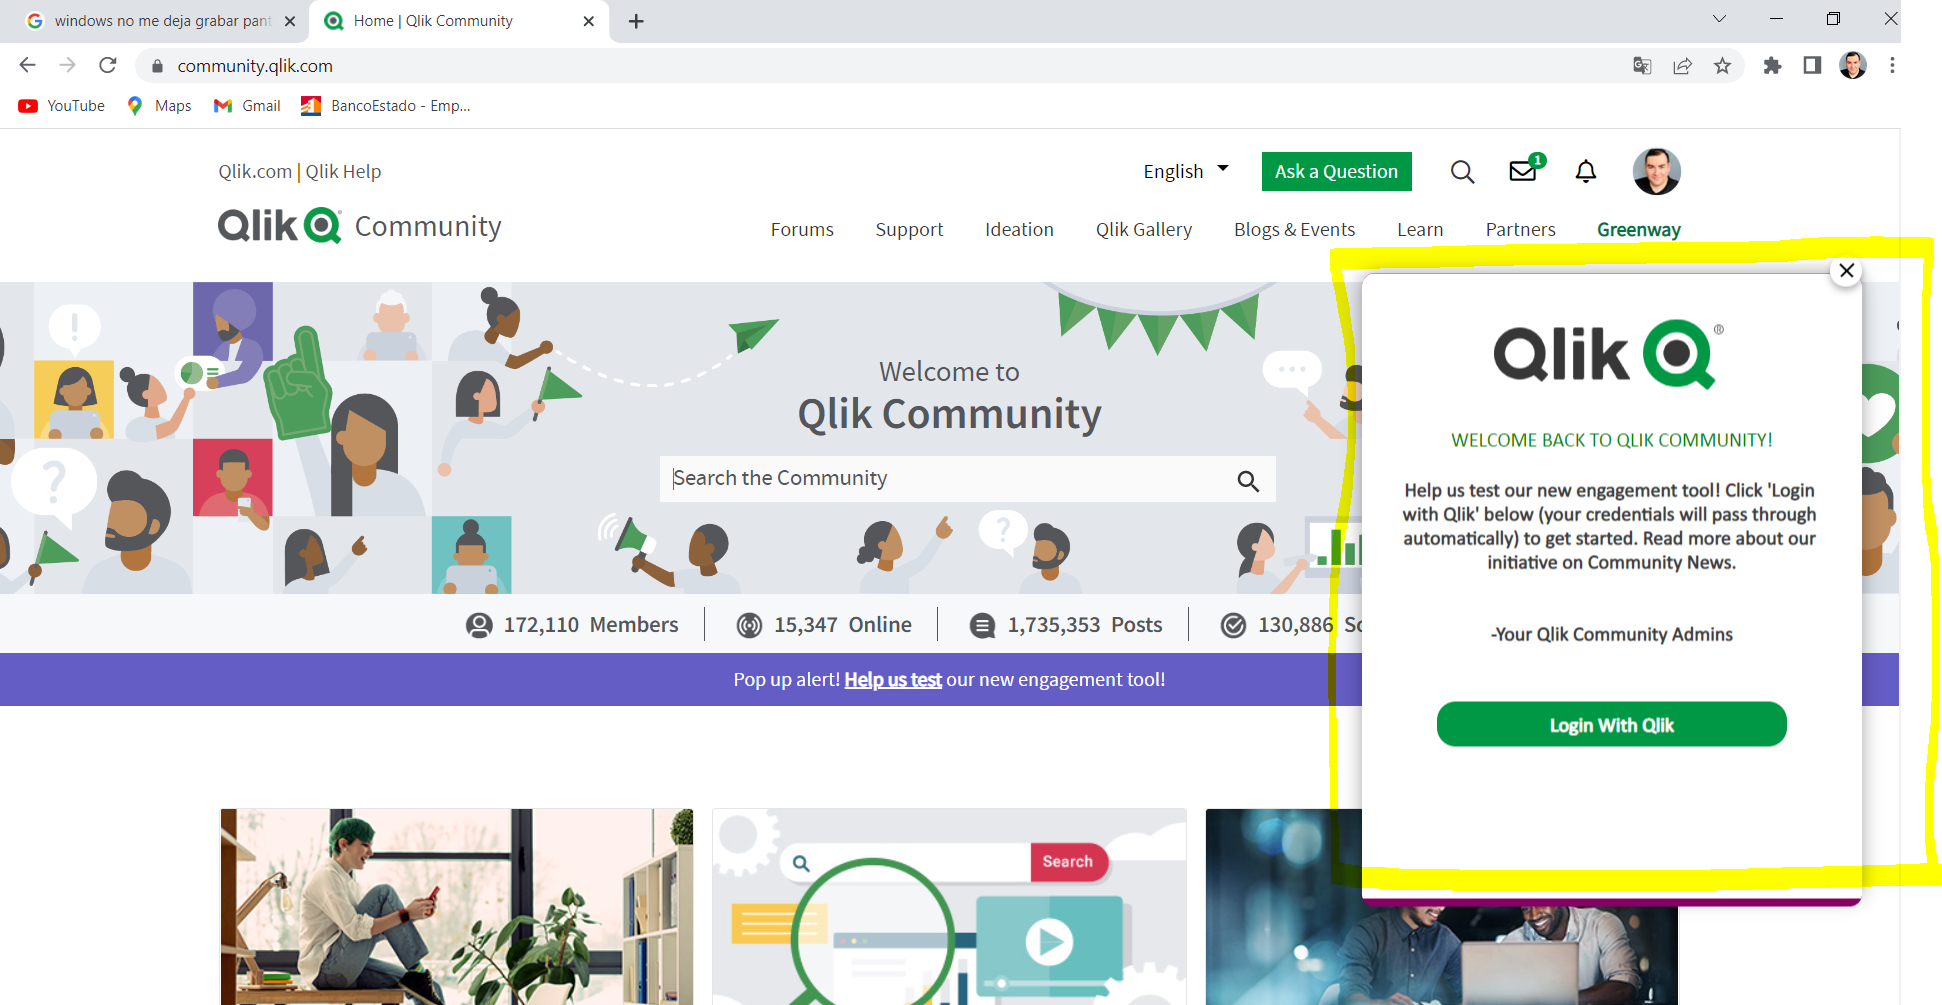
Task: Open the browser side panel icon
Action: click(x=1812, y=66)
